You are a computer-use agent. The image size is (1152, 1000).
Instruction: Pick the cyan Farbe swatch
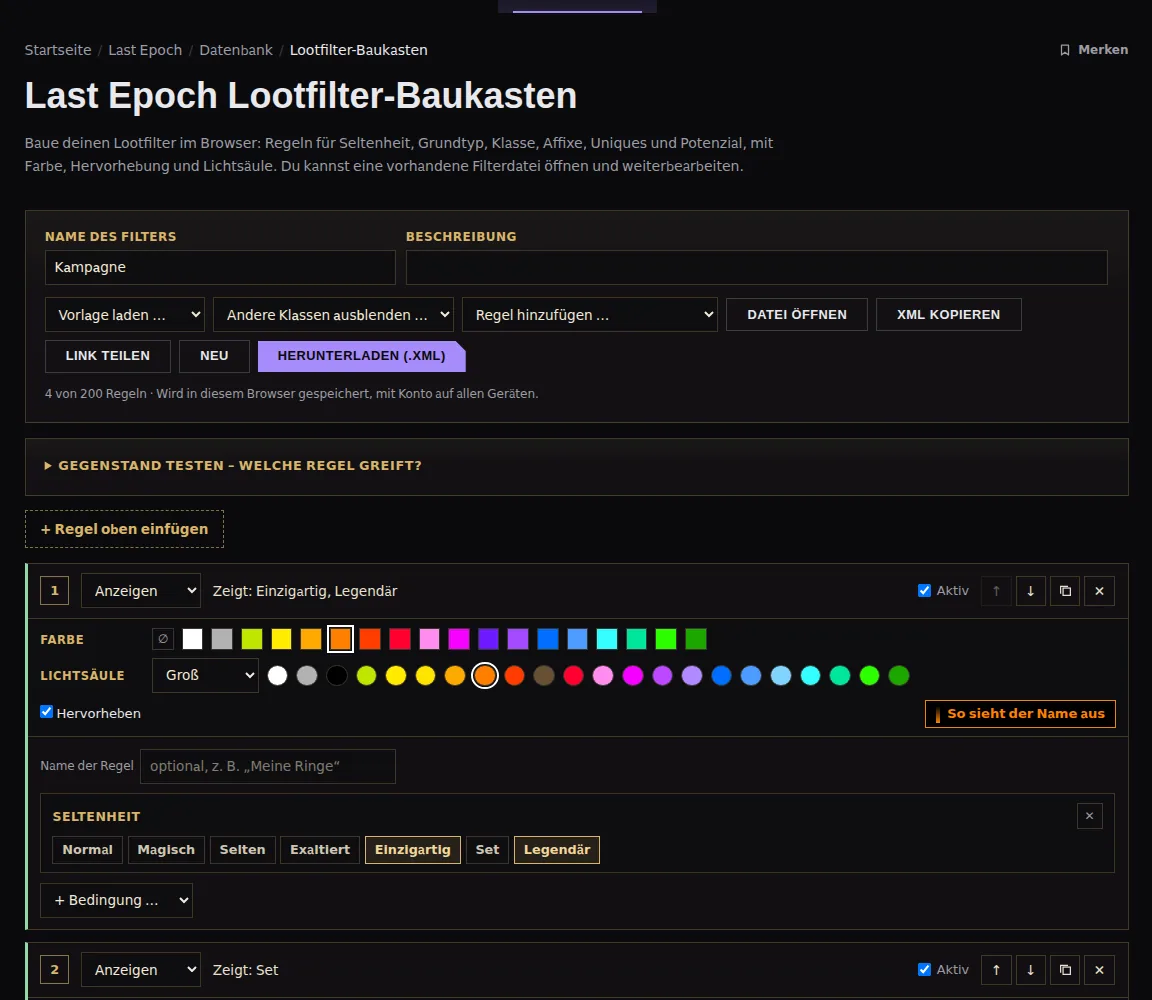(x=607, y=639)
